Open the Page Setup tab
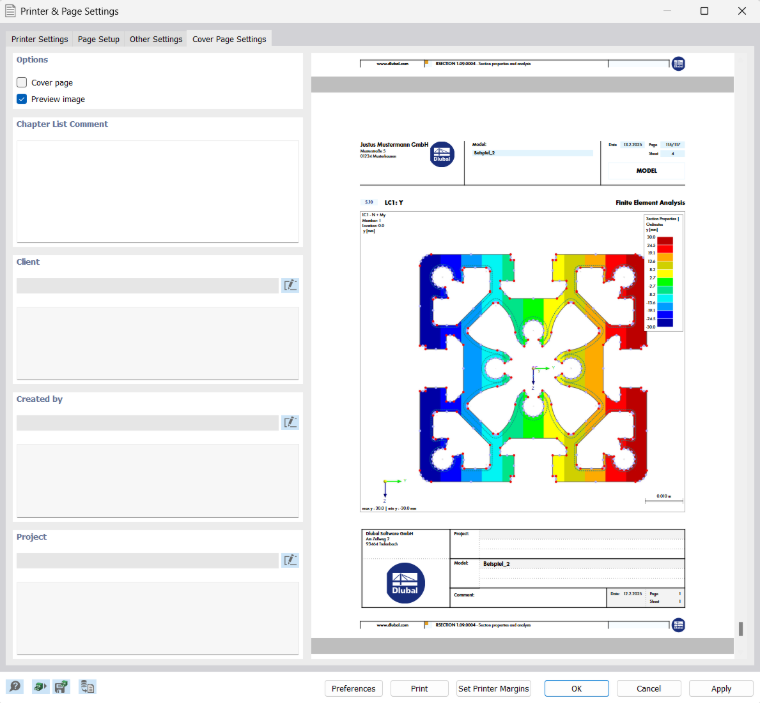Viewport: 760px width, 703px height. [x=98, y=39]
